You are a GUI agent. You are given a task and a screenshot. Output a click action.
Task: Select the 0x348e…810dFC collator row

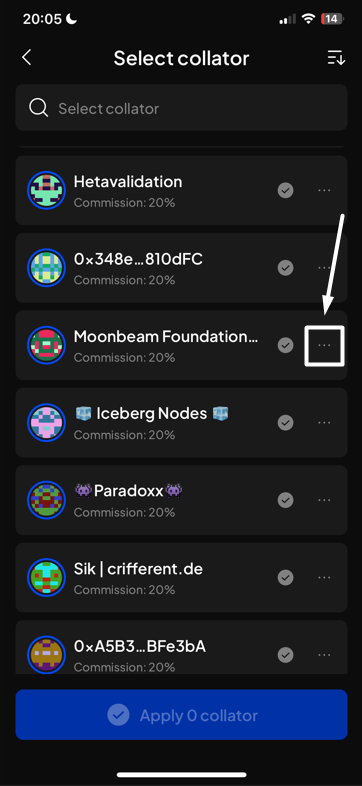(x=181, y=268)
